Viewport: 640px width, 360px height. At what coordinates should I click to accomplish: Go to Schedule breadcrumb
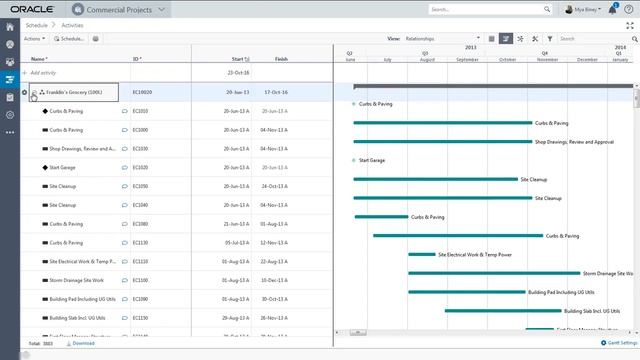[x=36, y=25]
